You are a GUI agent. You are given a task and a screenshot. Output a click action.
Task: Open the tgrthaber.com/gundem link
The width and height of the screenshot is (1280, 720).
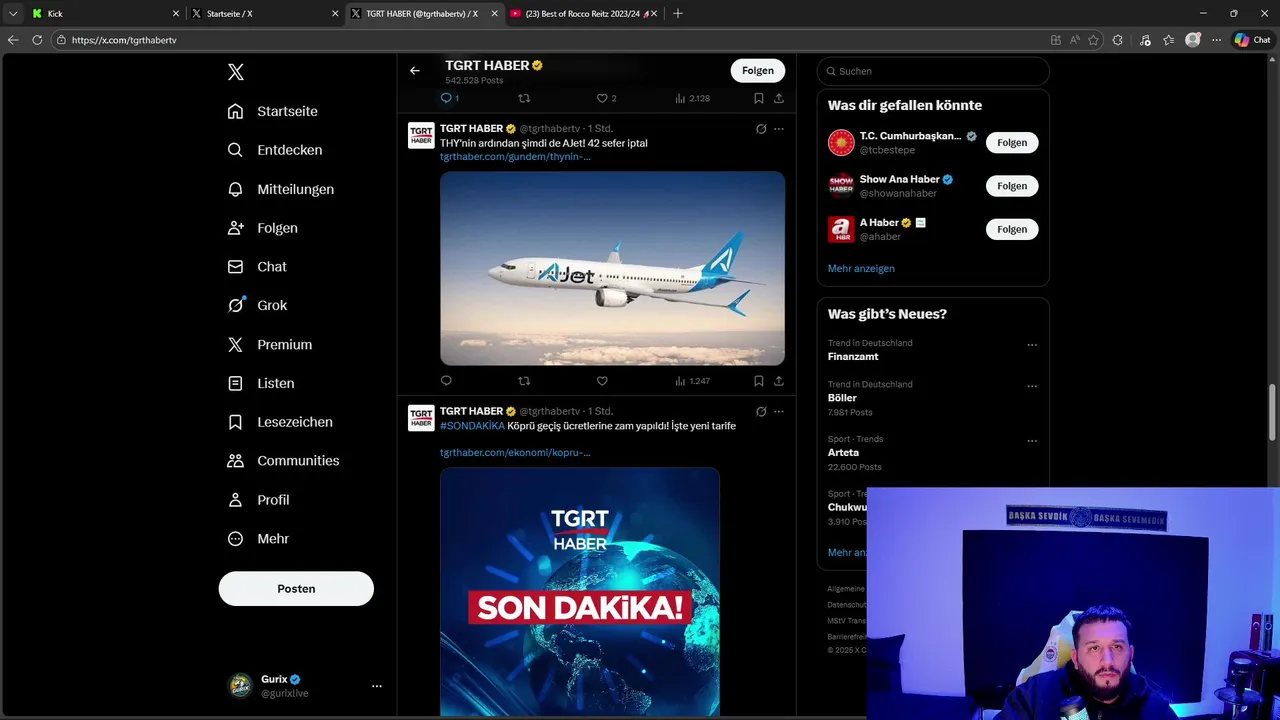pyautogui.click(x=515, y=157)
